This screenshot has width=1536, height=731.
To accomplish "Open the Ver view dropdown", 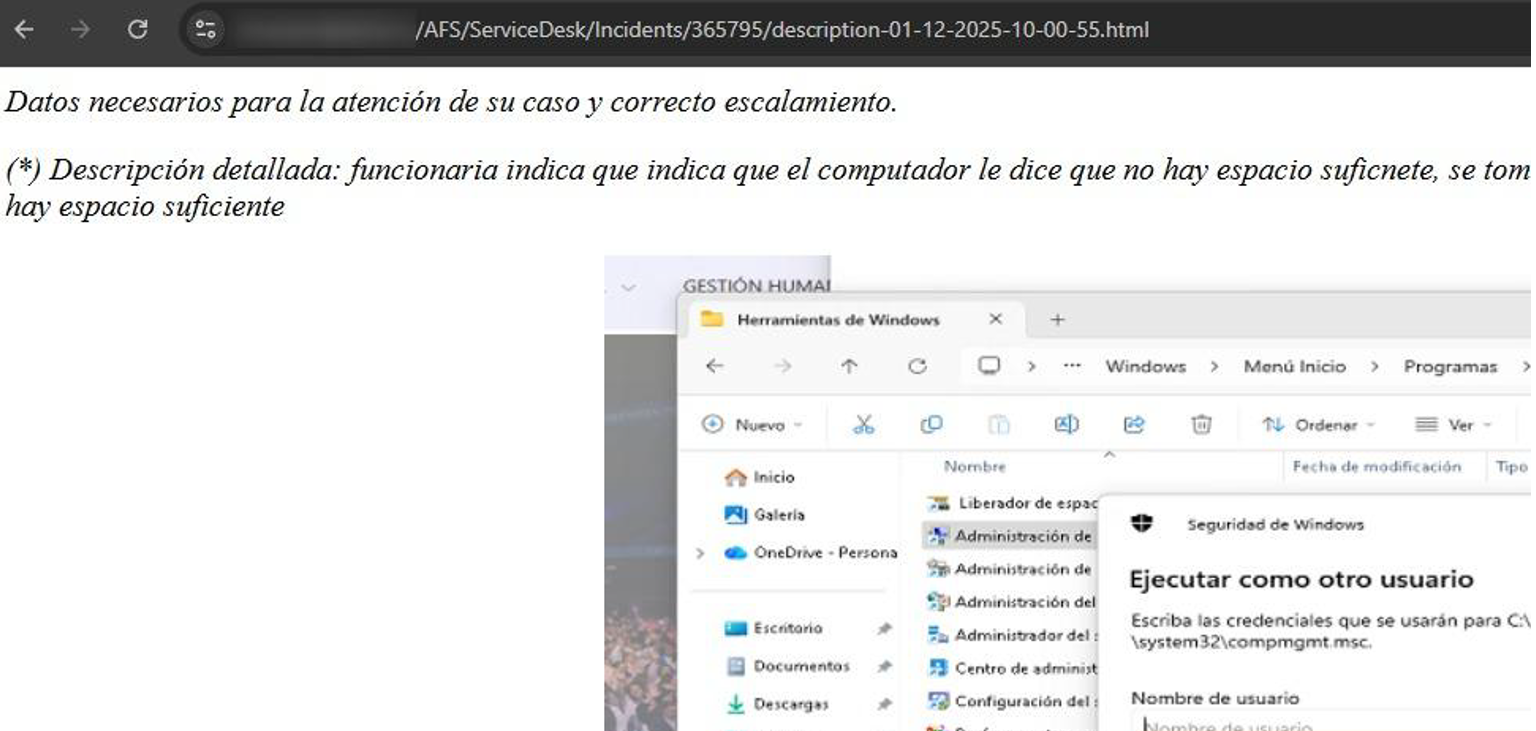I will pyautogui.click(x=1453, y=425).
